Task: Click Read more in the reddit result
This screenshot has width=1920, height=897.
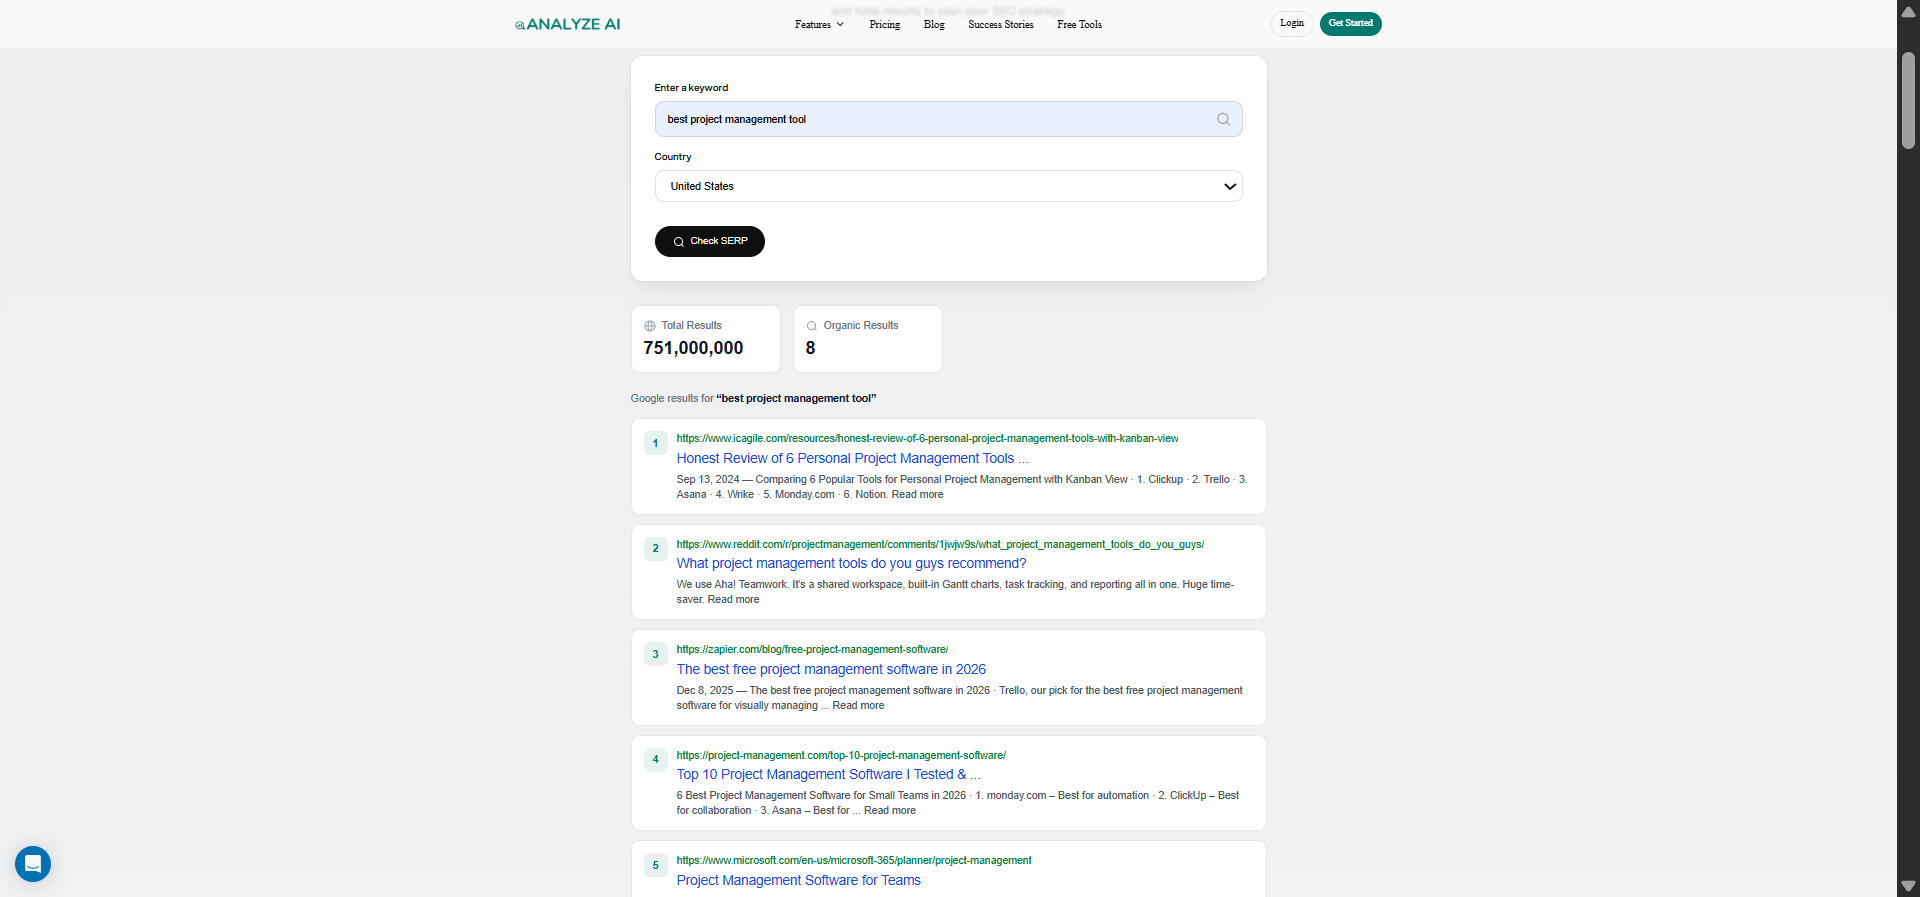Action: (x=733, y=599)
